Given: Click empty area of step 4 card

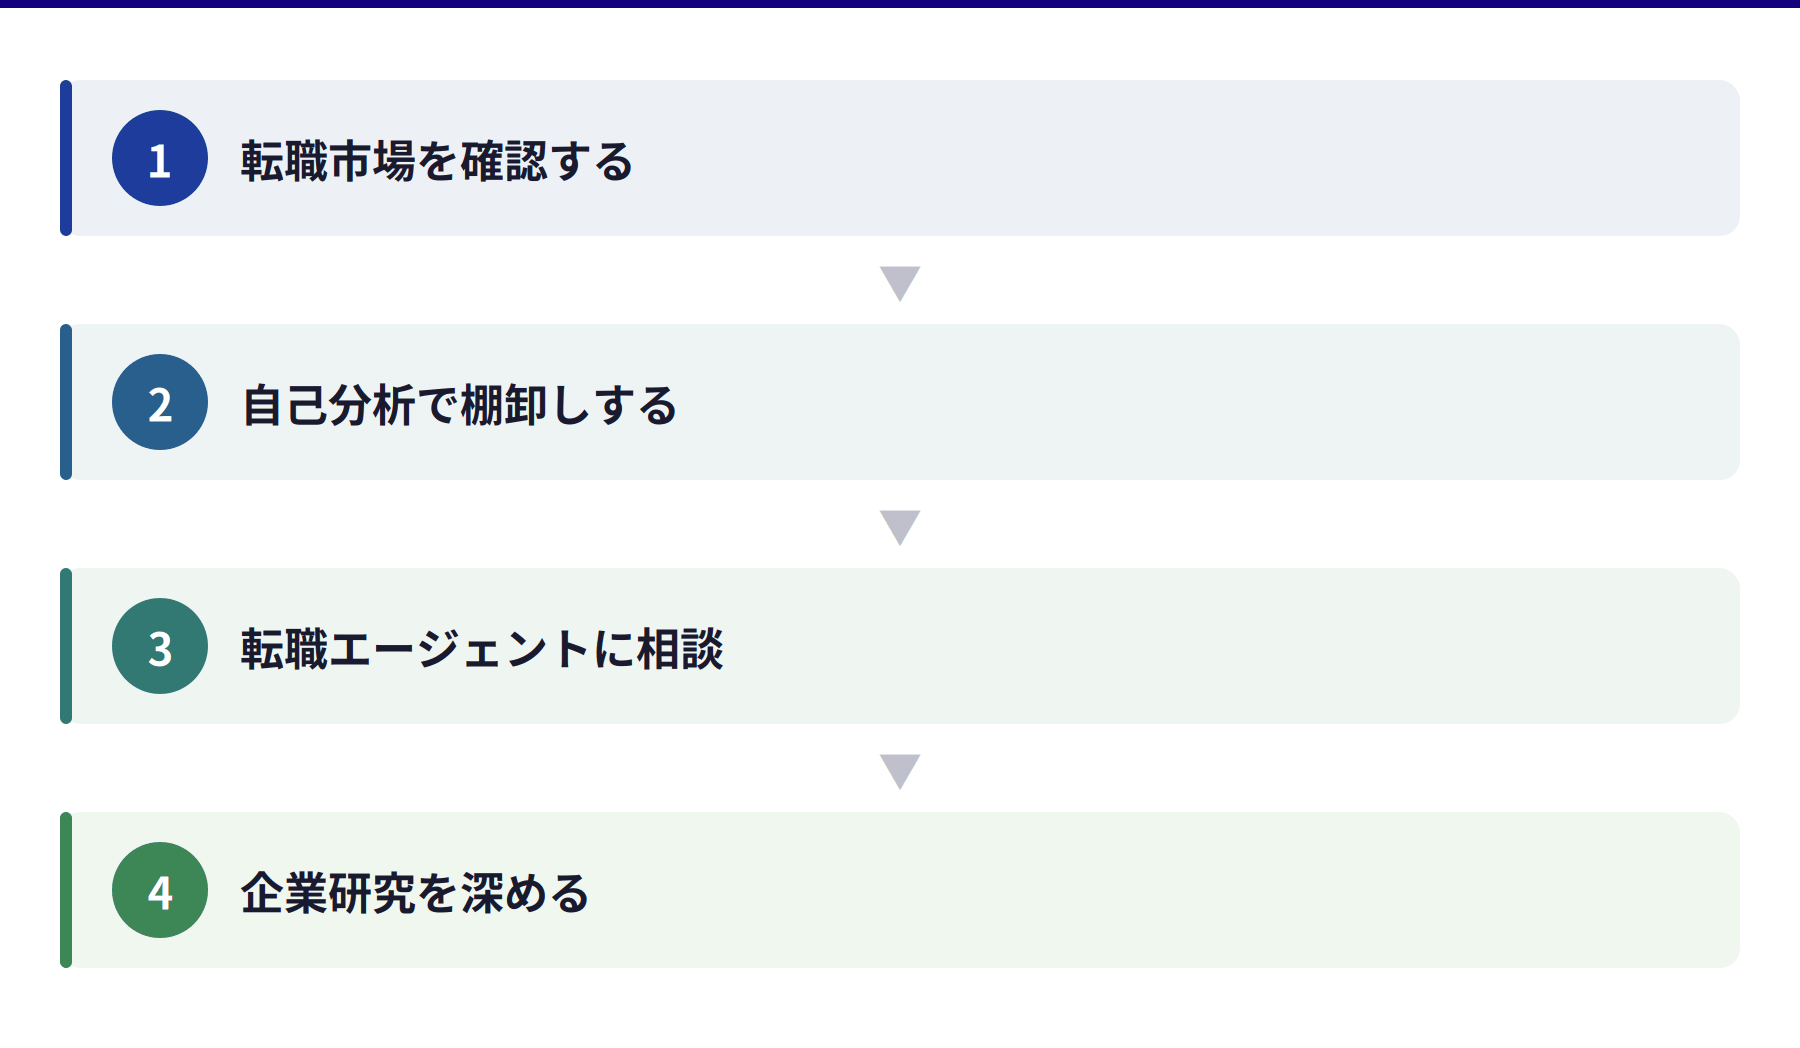Looking at the screenshot, I should (x=1200, y=890).
